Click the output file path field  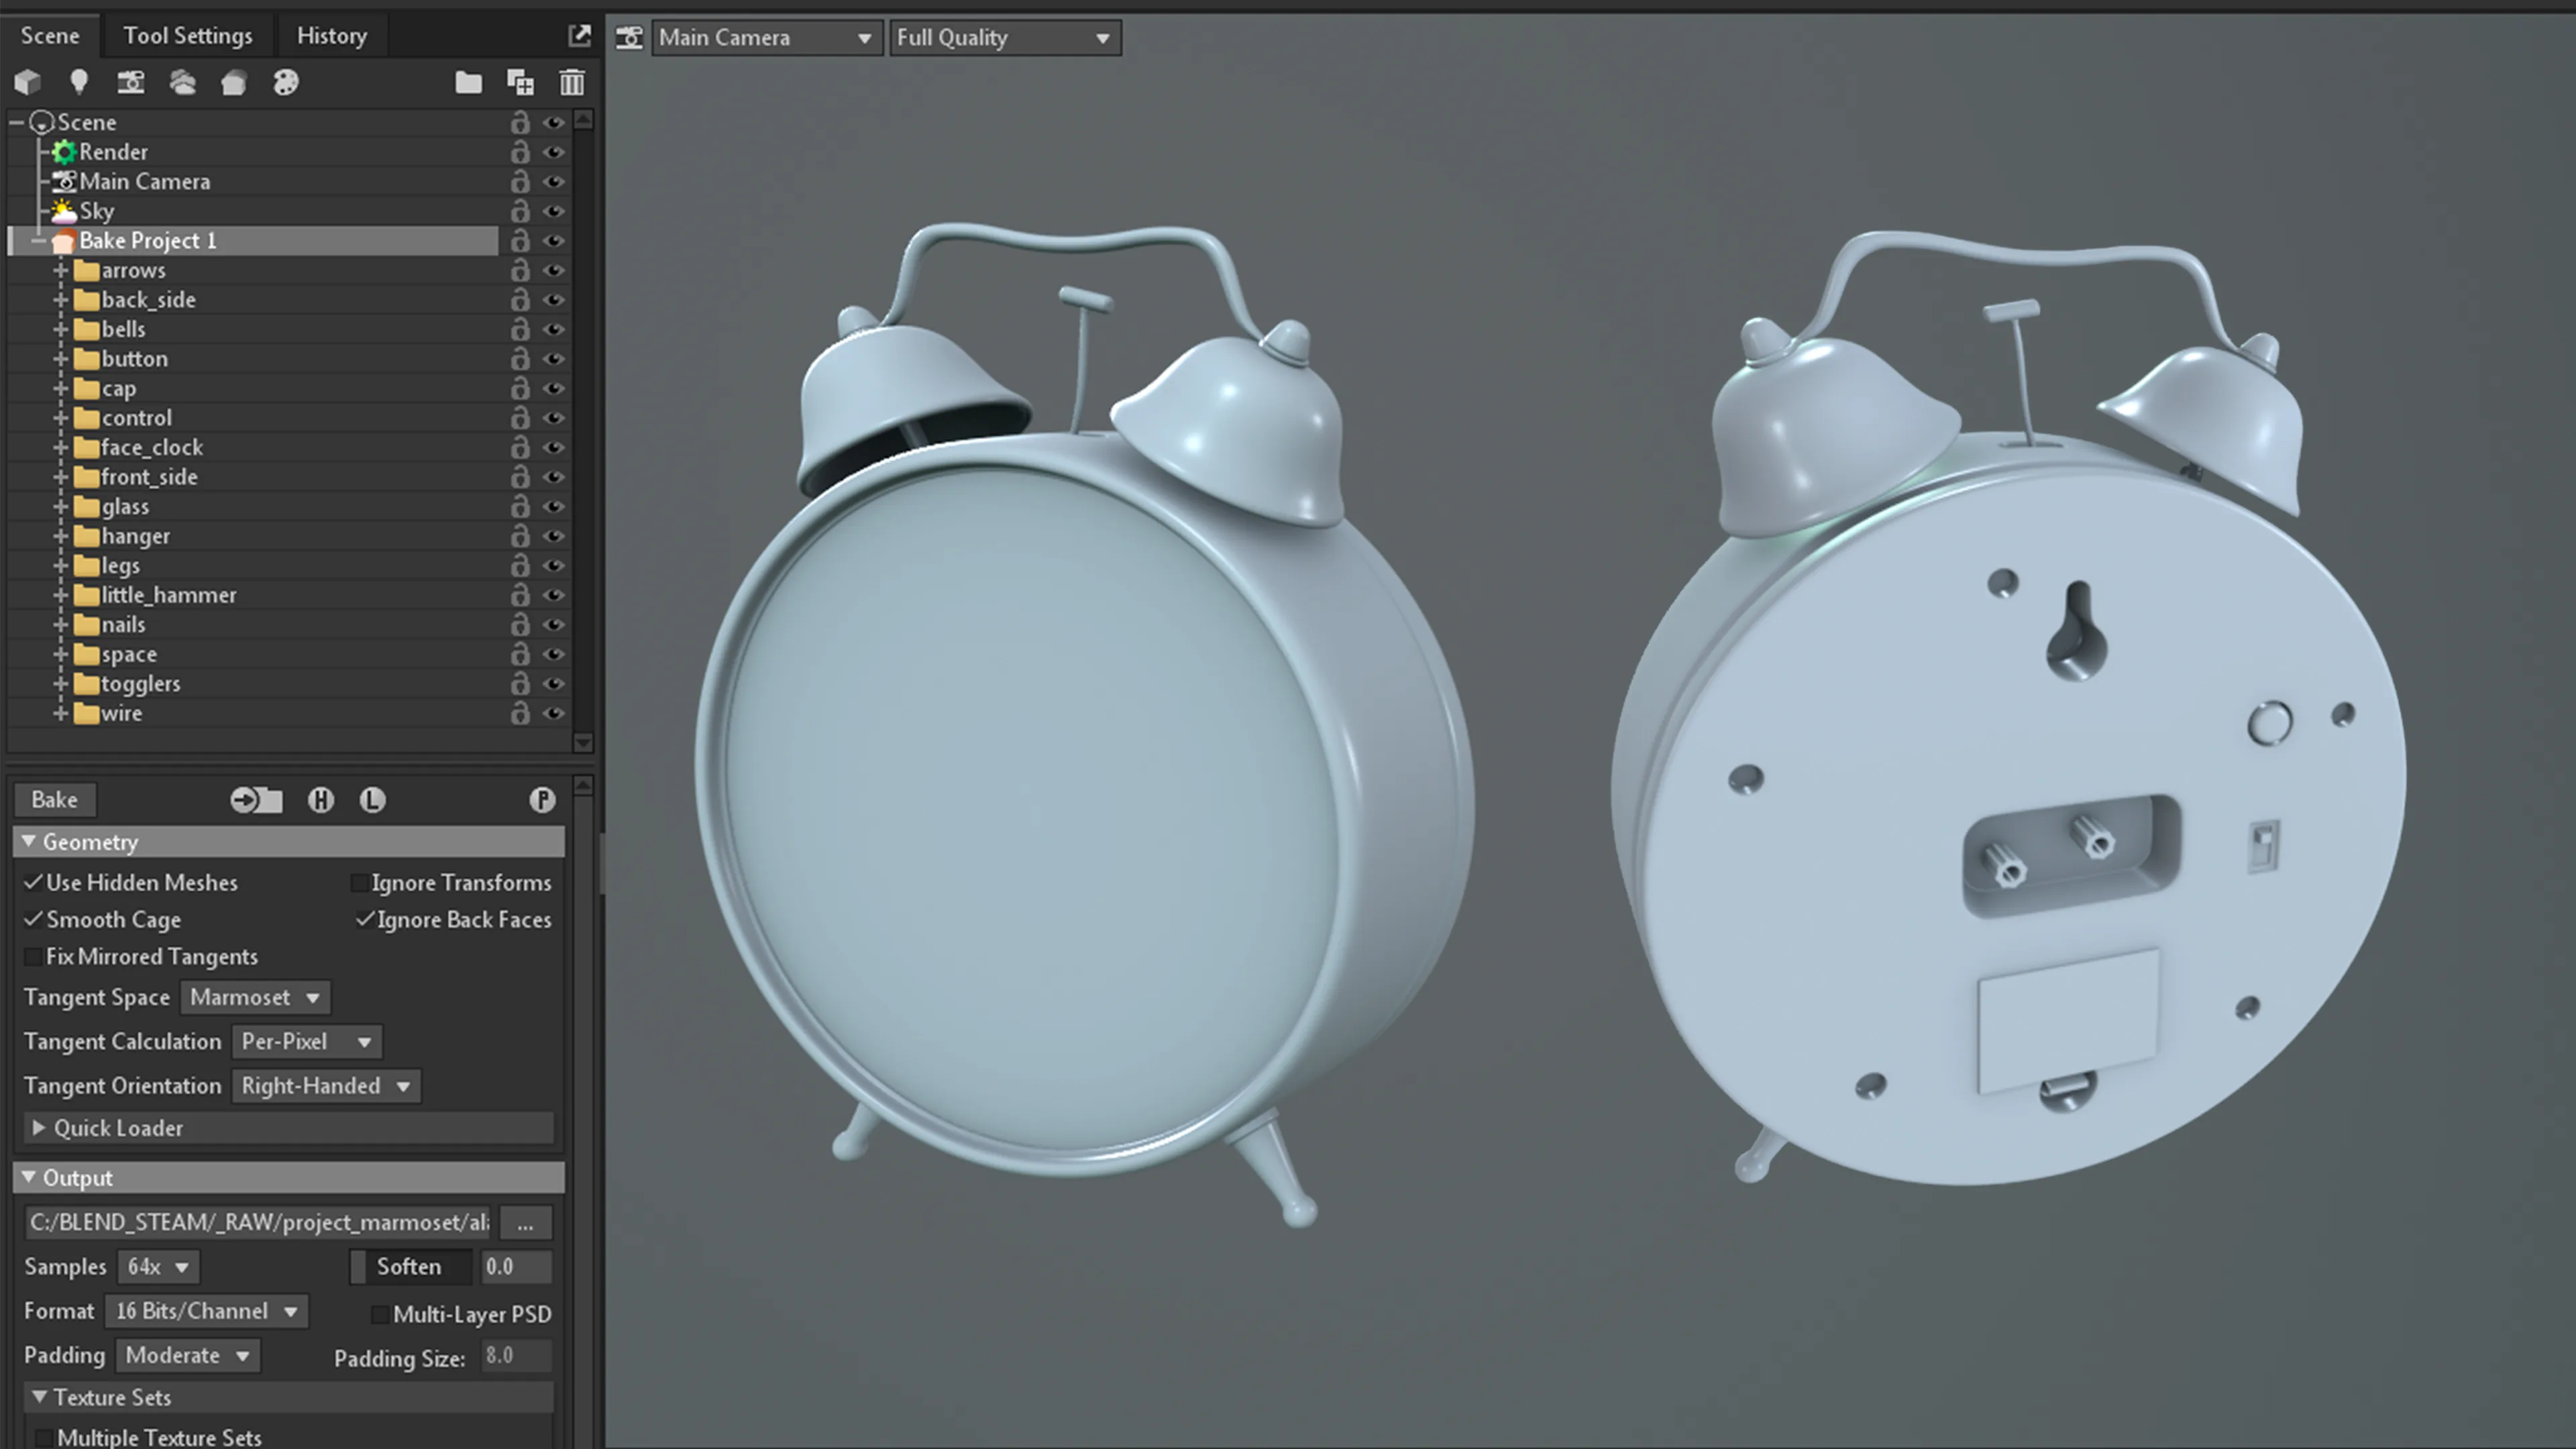258,1223
